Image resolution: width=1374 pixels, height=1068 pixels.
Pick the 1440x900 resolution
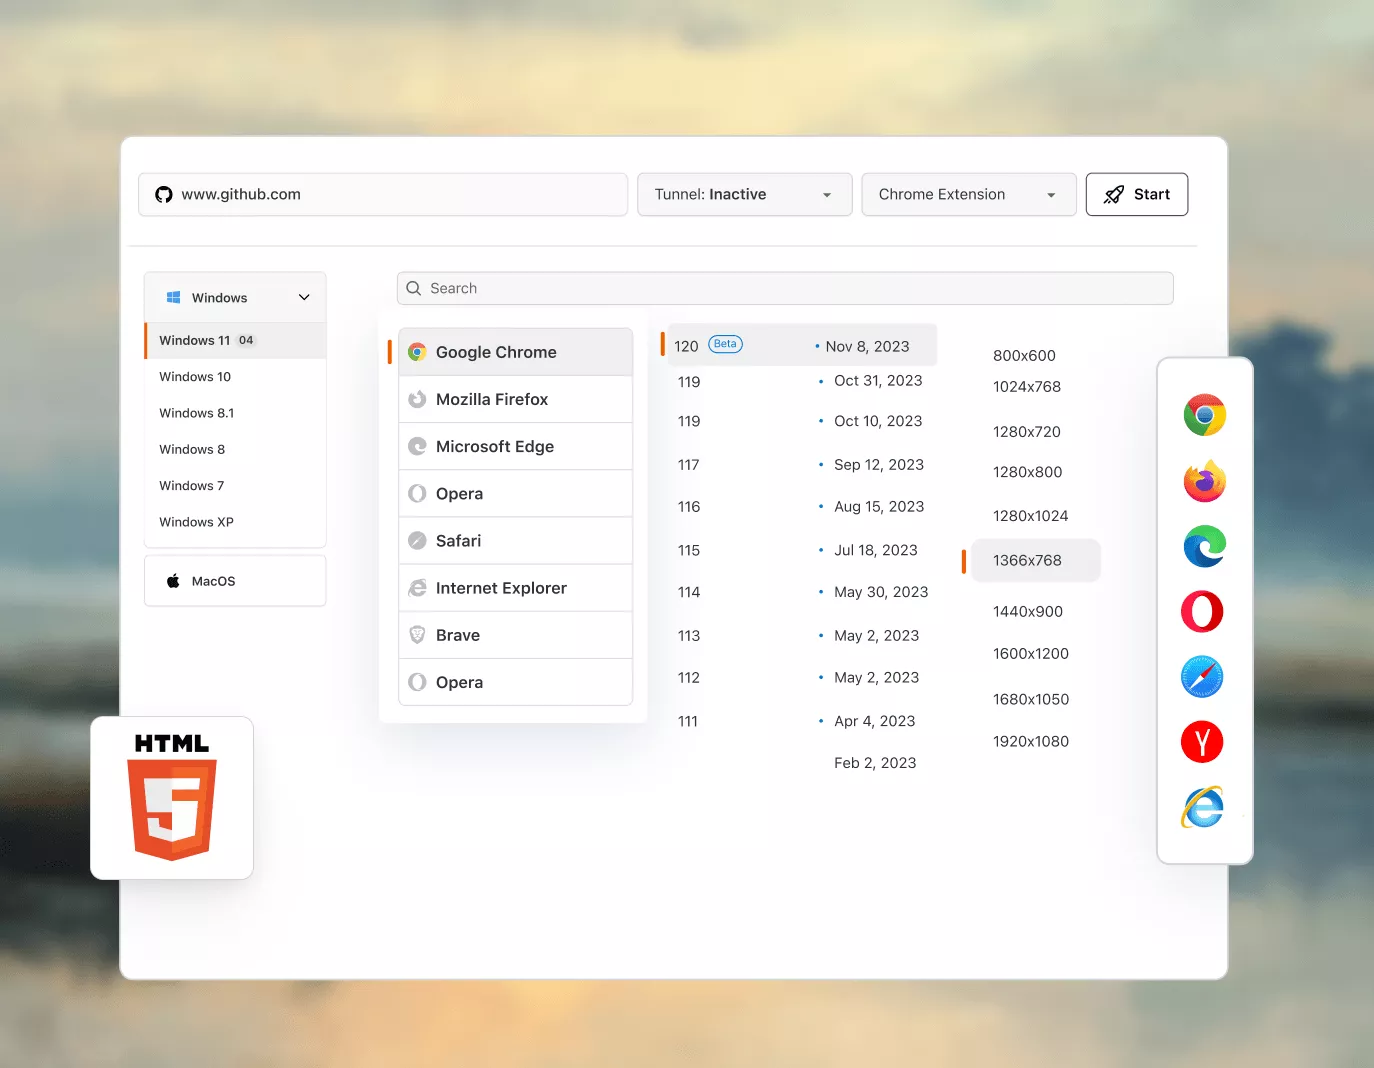coord(1028,612)
